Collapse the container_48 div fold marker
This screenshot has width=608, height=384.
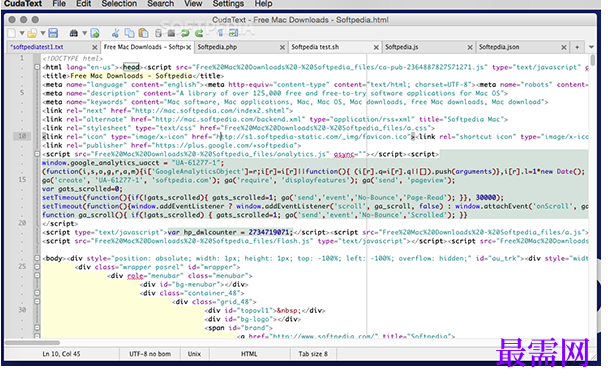pyautogui.click(x=37, y=293)
